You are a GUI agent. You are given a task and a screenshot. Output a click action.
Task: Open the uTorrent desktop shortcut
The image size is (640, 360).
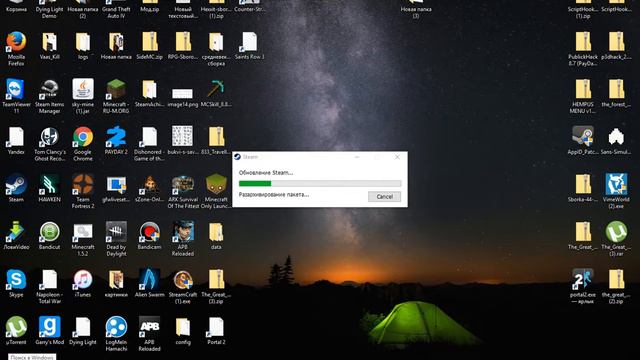(16, 327)
